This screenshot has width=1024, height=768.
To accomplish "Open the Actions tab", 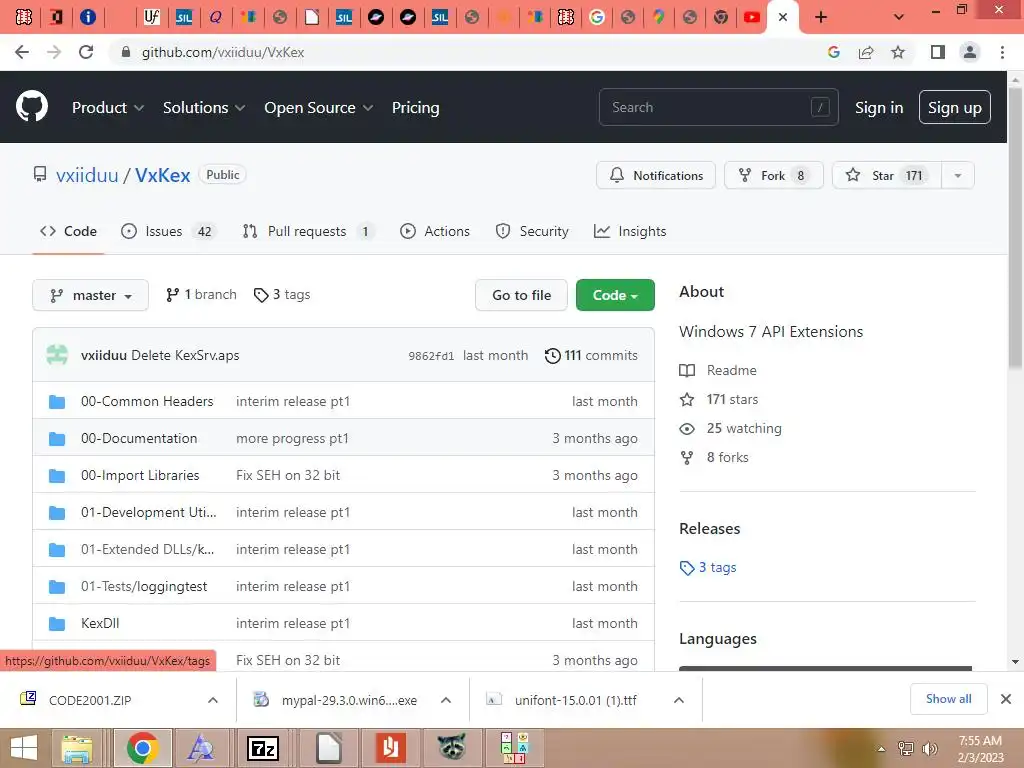I will (435, 231).
